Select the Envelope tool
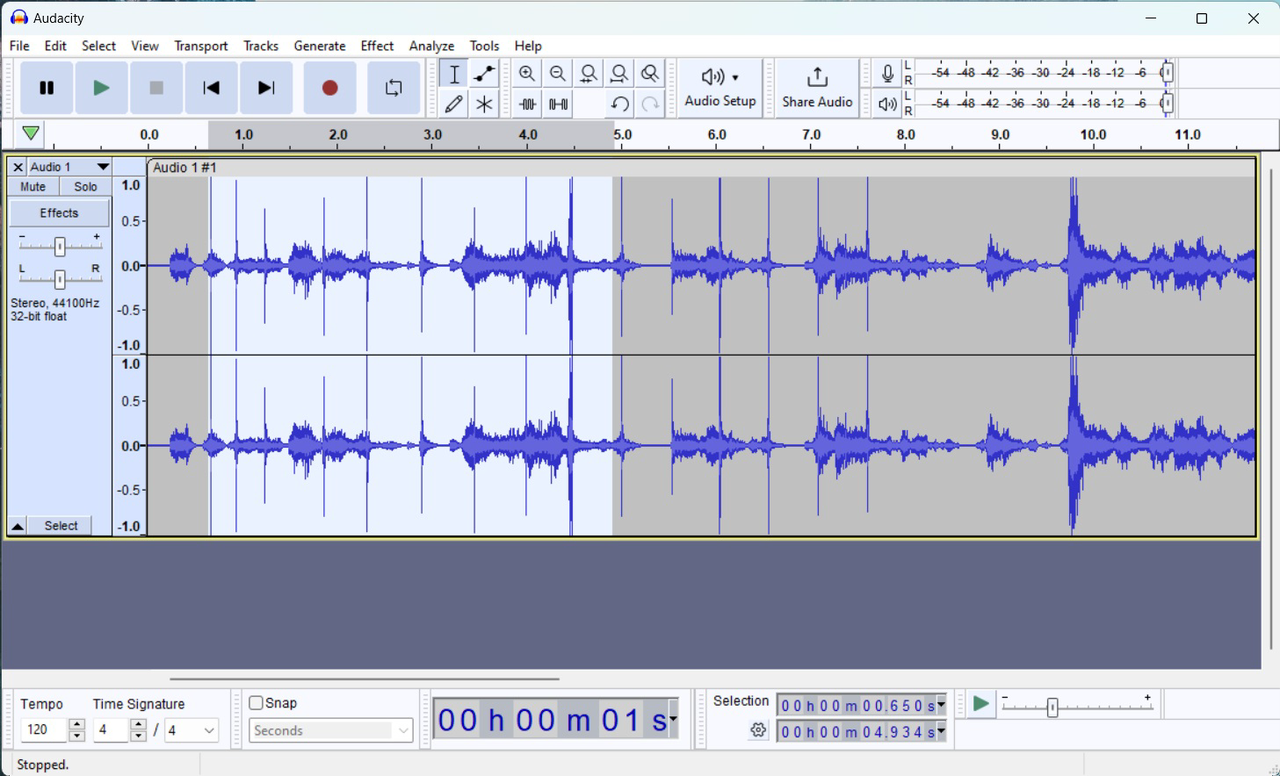 click(484, 73)
